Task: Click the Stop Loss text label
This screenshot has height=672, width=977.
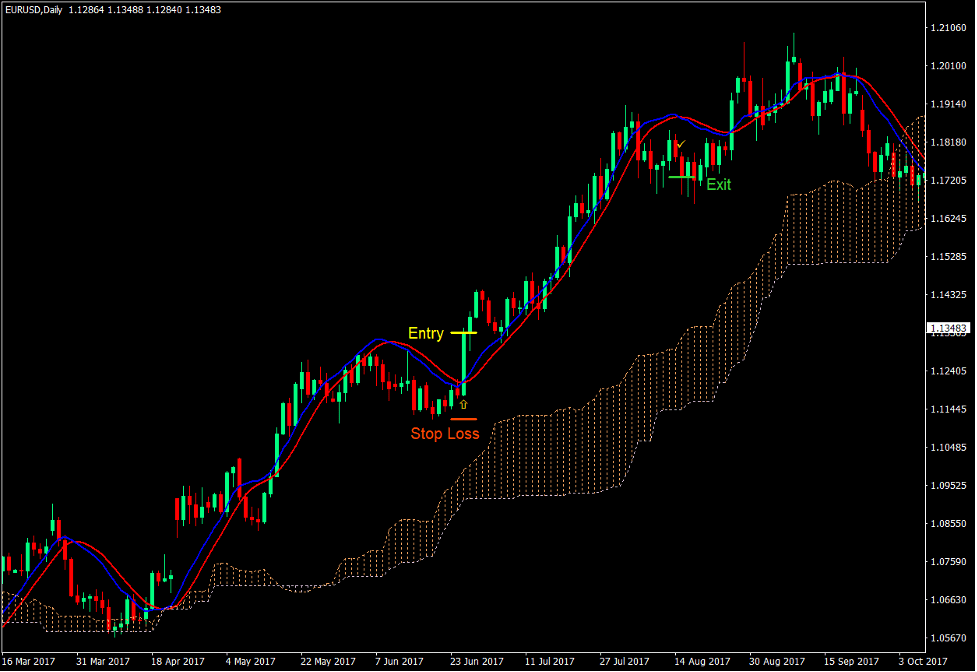Action: [445, 434]
